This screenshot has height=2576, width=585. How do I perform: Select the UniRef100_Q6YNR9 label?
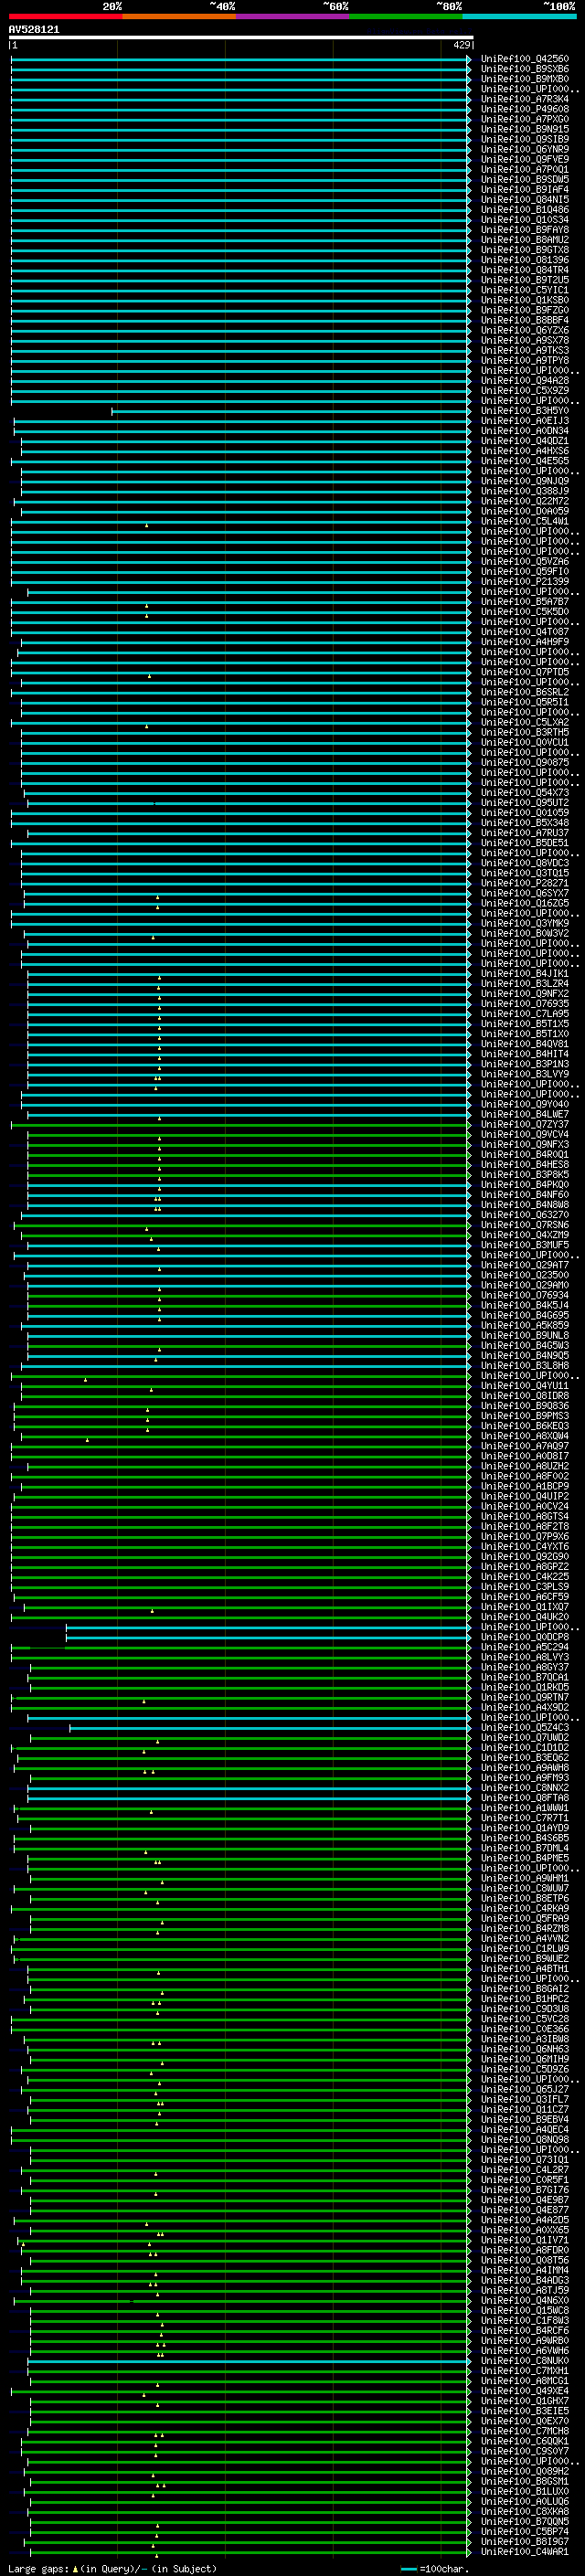[525, 150]
